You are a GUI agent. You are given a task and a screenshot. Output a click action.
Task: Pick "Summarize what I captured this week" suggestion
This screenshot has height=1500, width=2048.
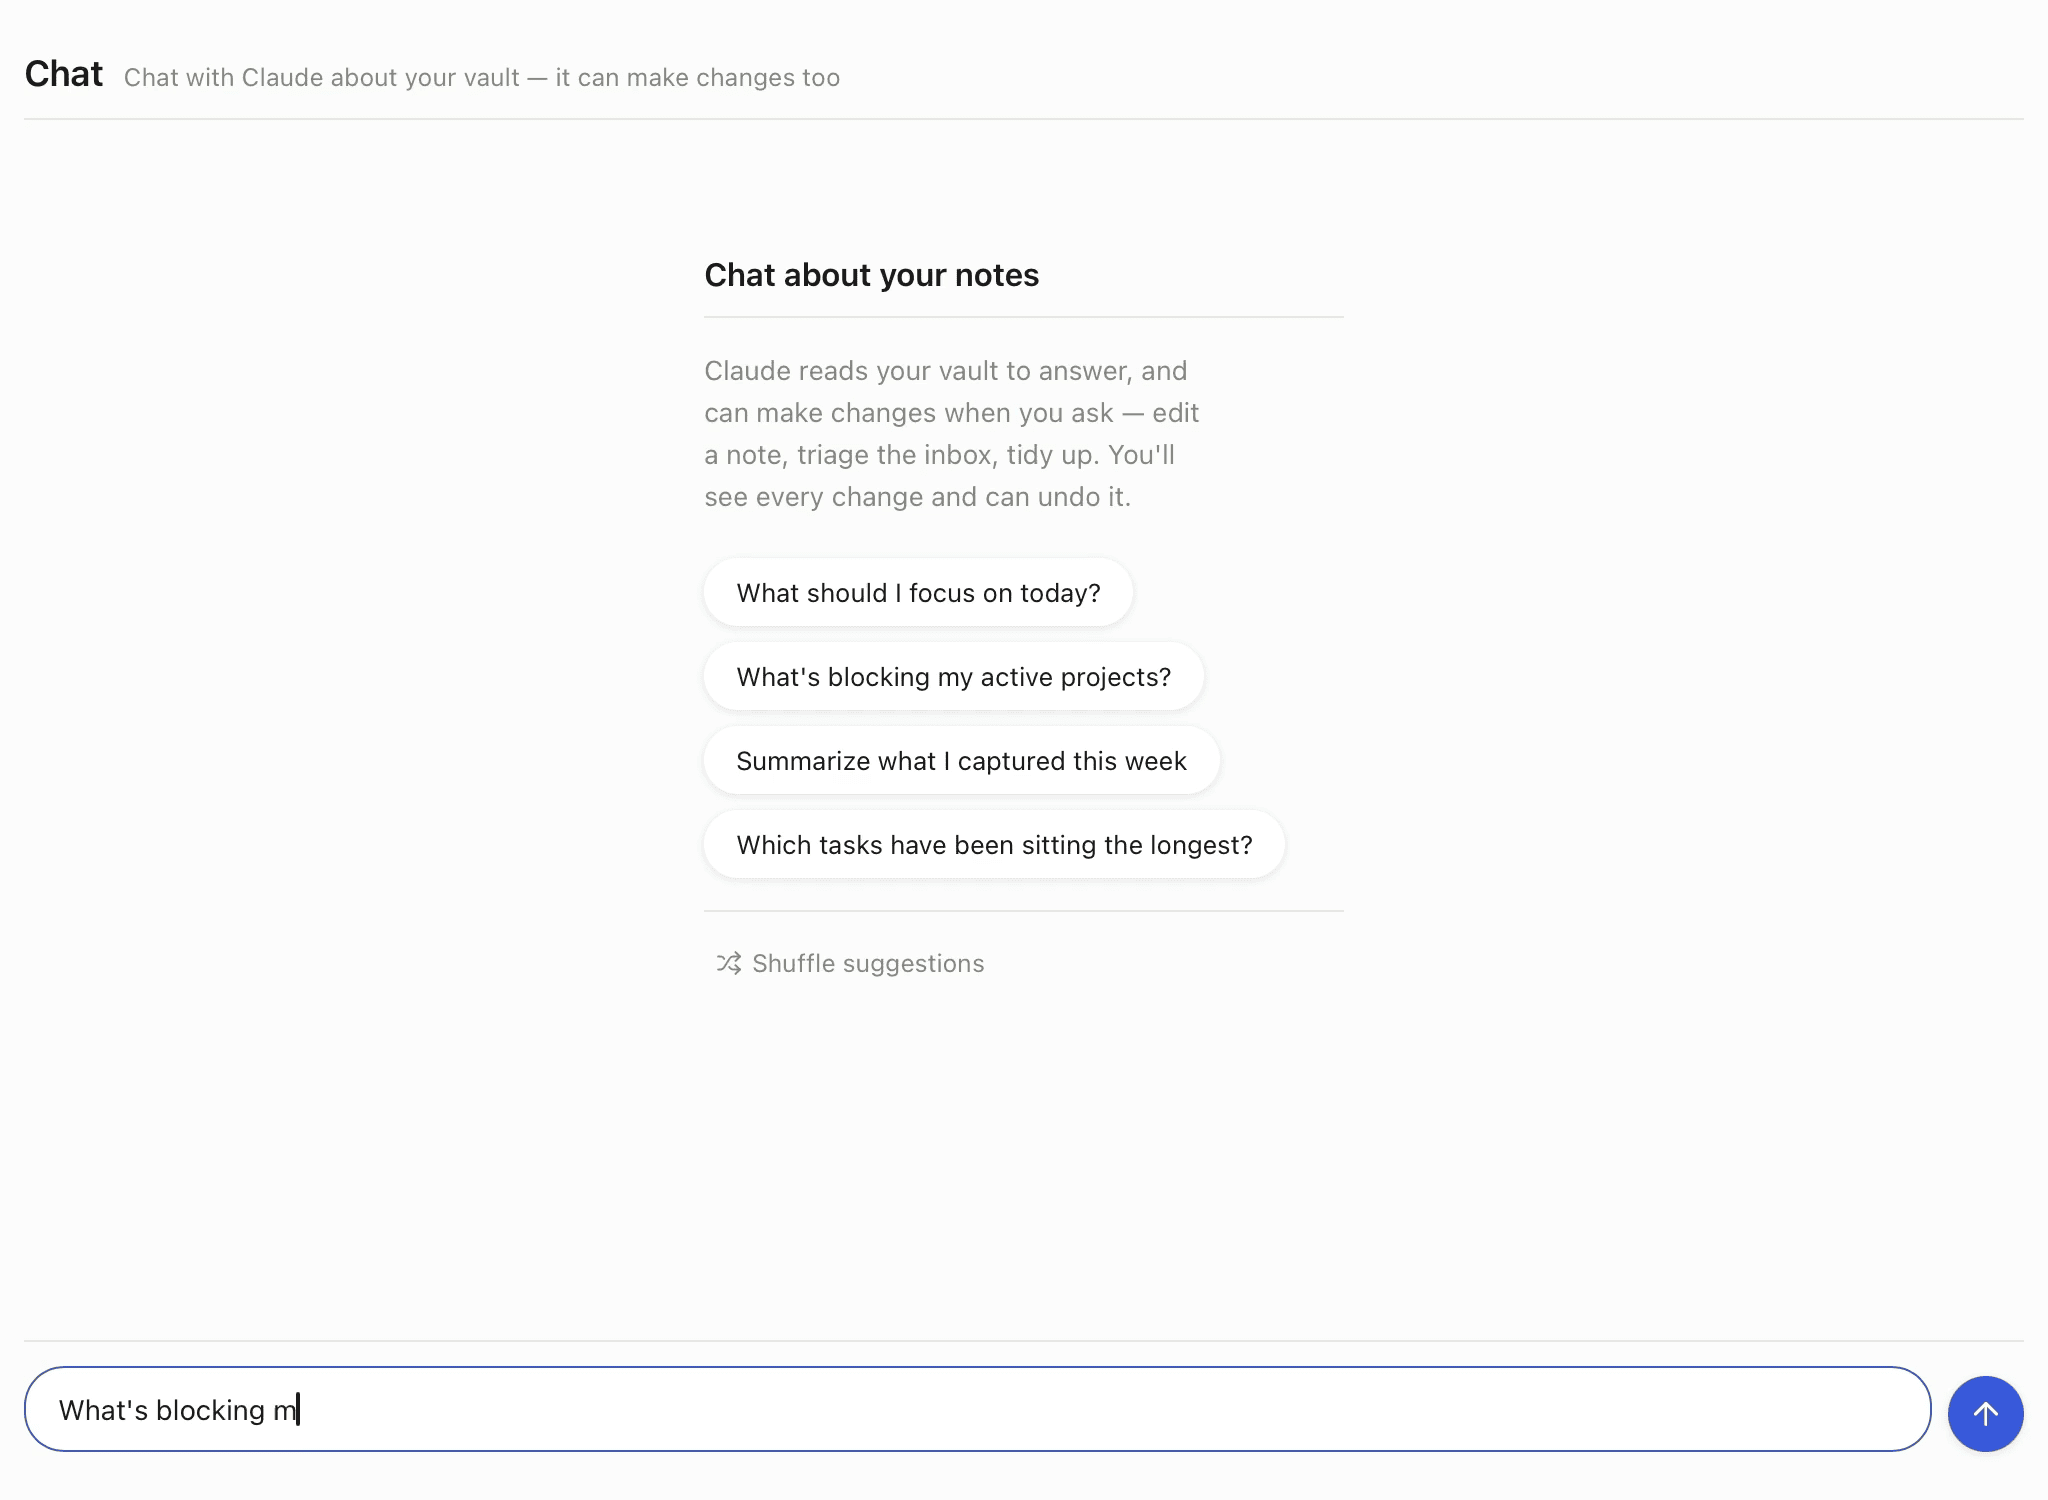tap(961, 761)
